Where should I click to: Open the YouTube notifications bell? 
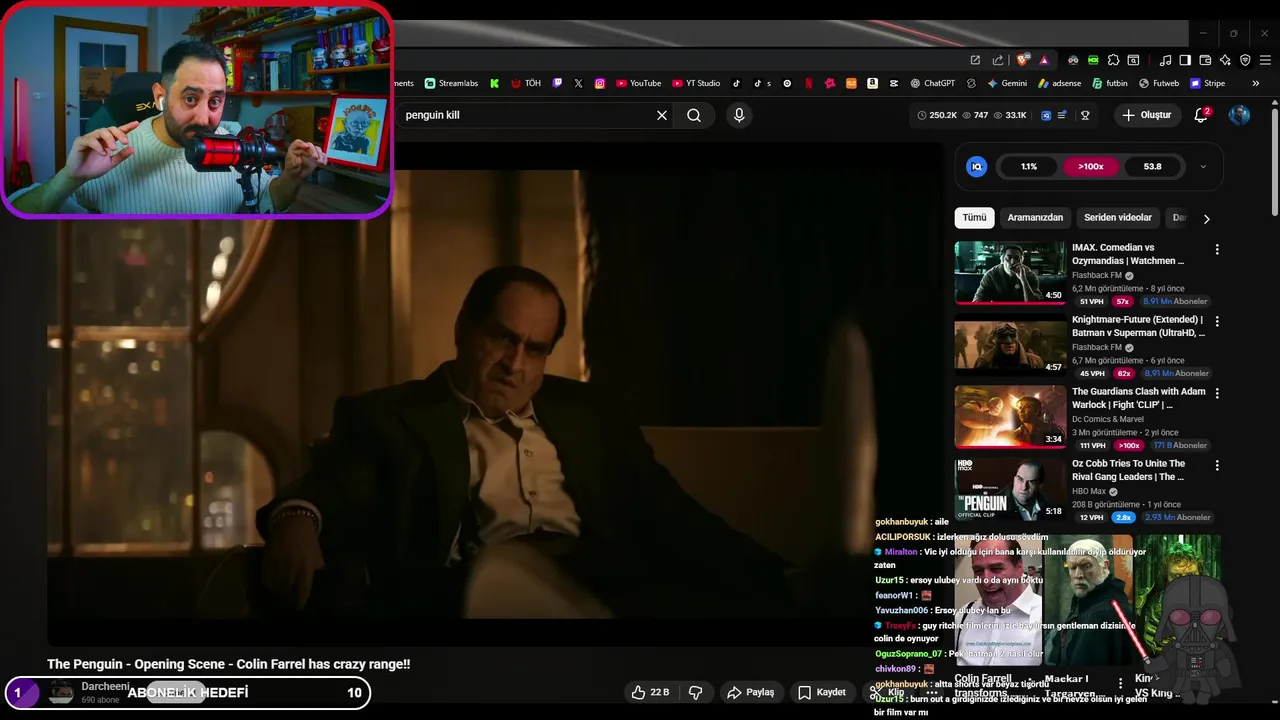(x=1202, y=115)
